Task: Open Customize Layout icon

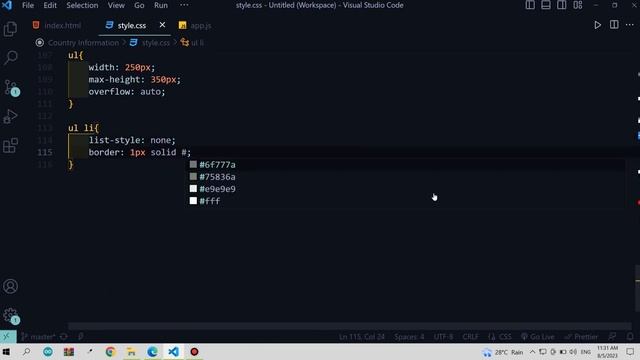Action: [x=578, y=5]
